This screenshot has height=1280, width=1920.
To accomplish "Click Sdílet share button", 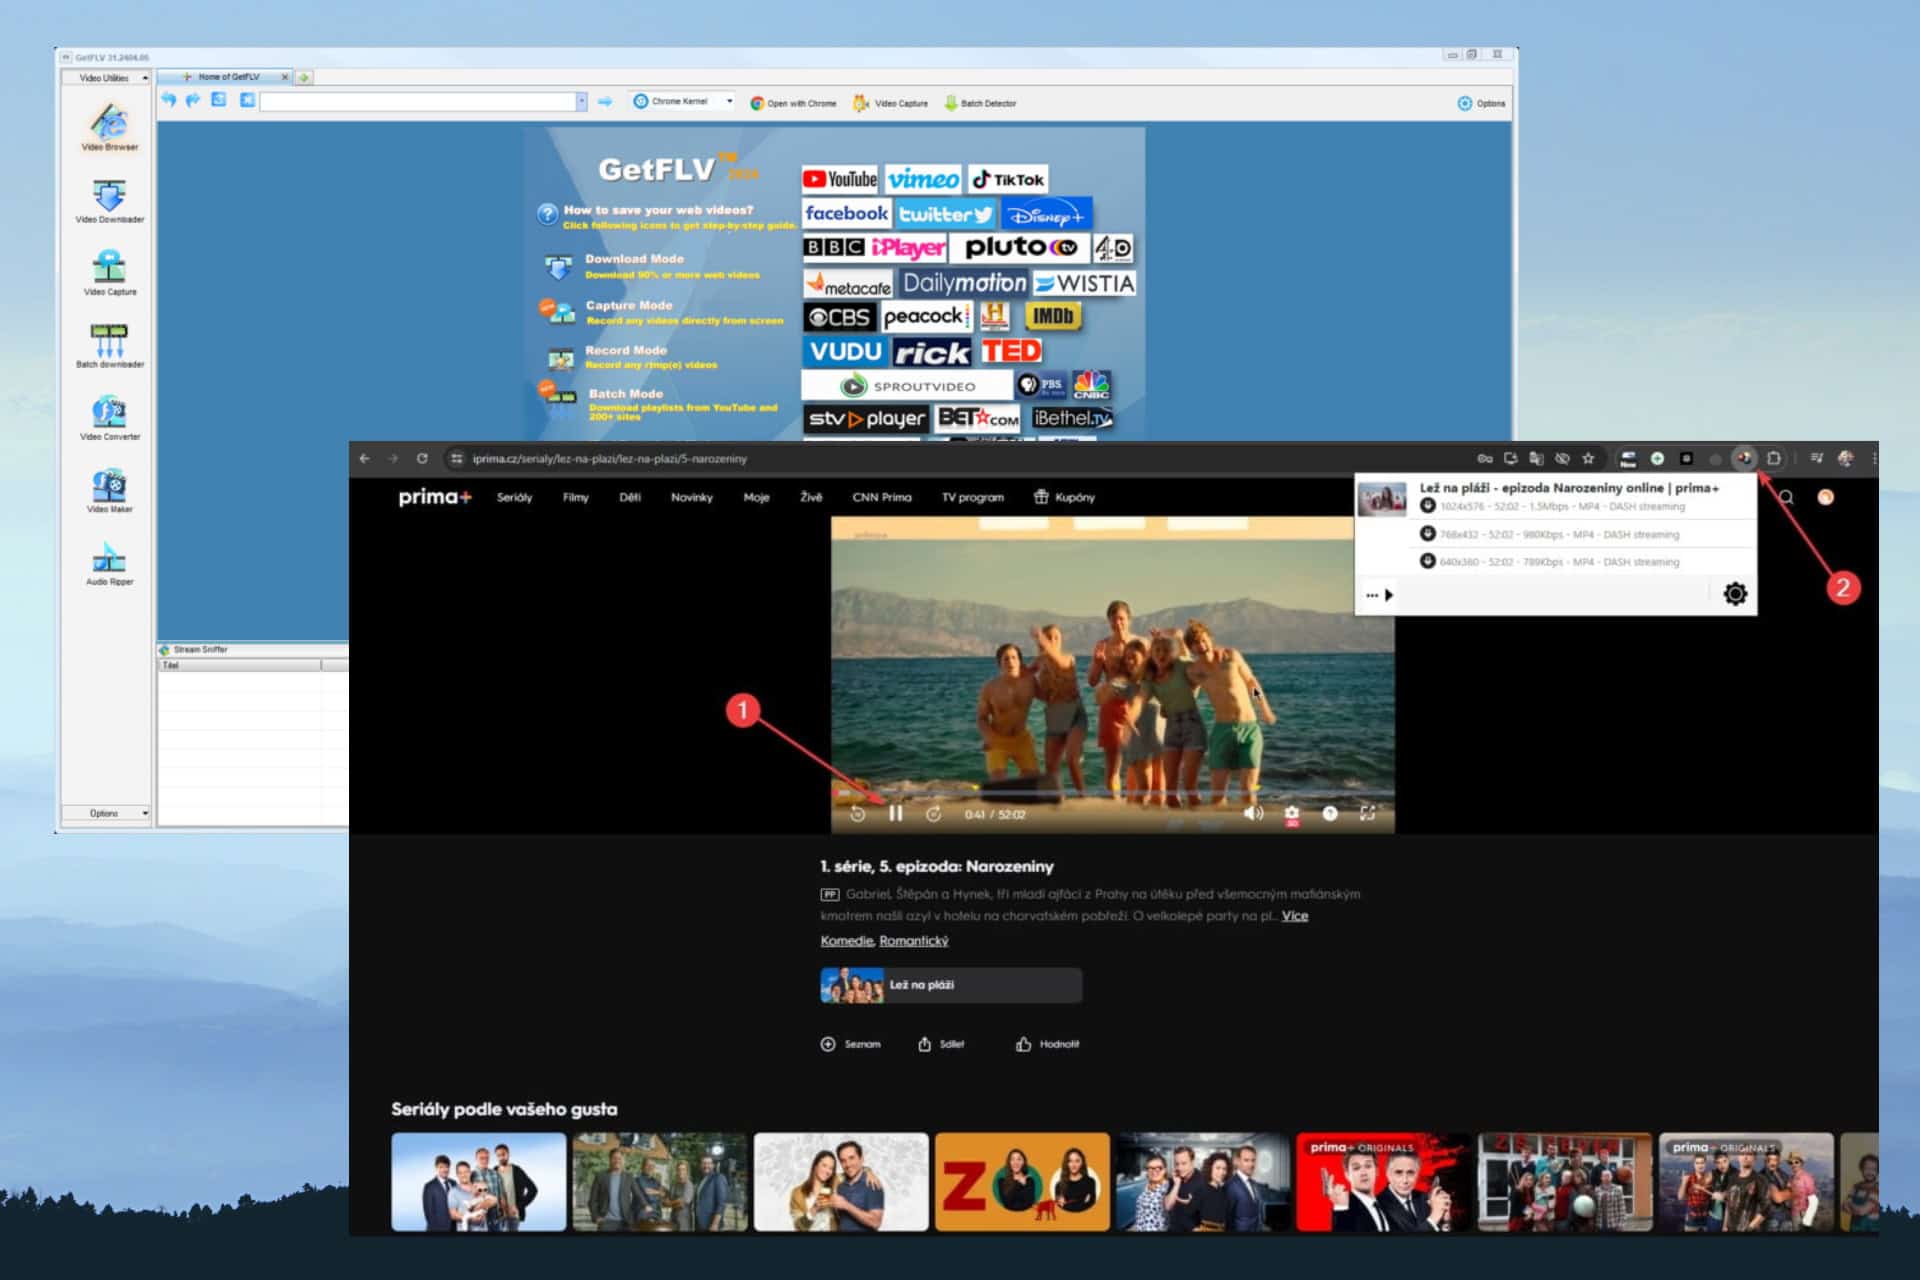I will point(941,1044).
